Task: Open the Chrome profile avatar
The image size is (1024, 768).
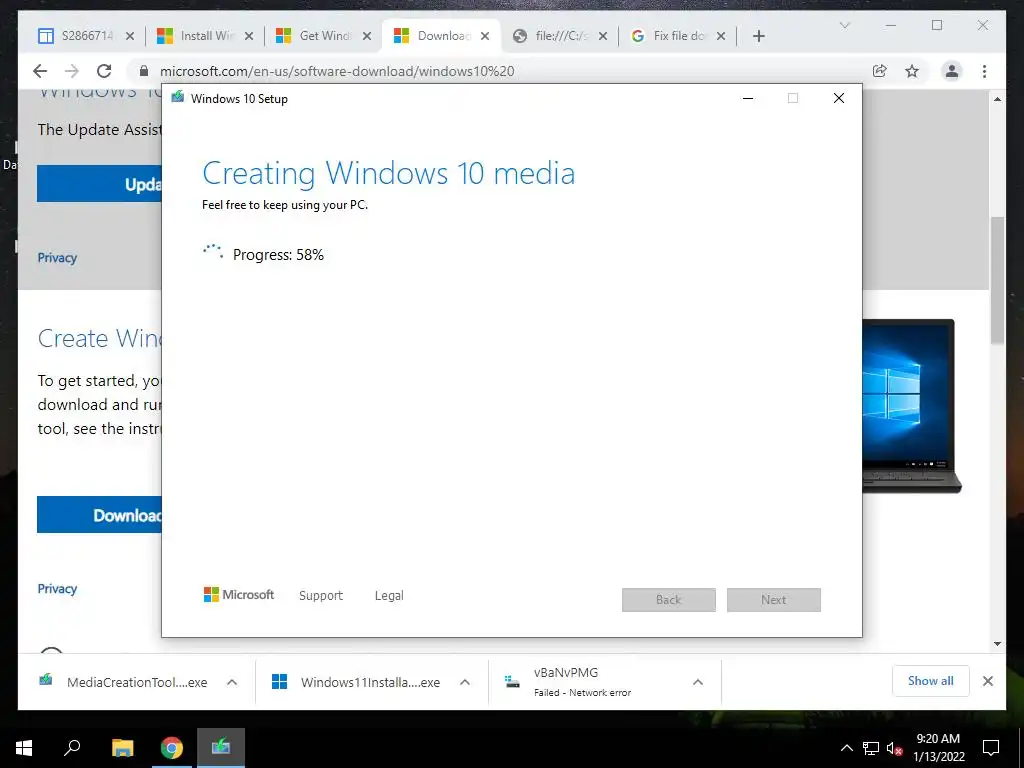Action: (x=952, y=71)
